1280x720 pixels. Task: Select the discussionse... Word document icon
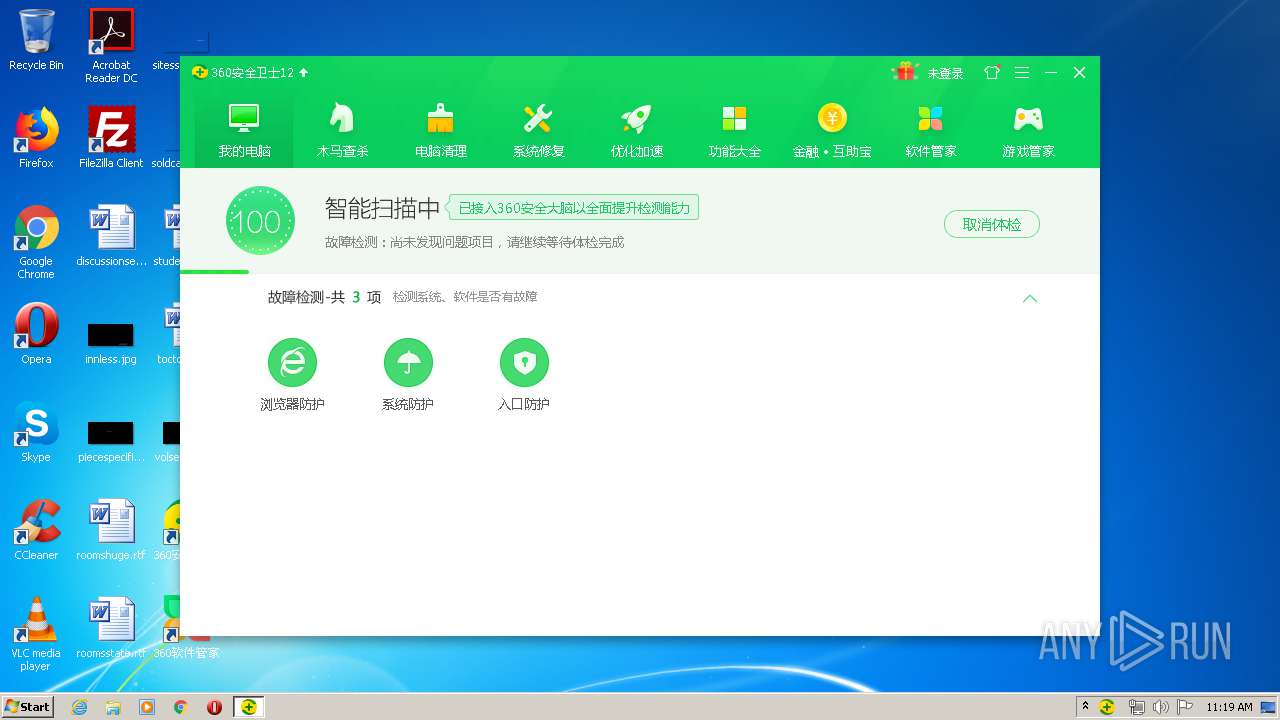click(x=111, y=235)
